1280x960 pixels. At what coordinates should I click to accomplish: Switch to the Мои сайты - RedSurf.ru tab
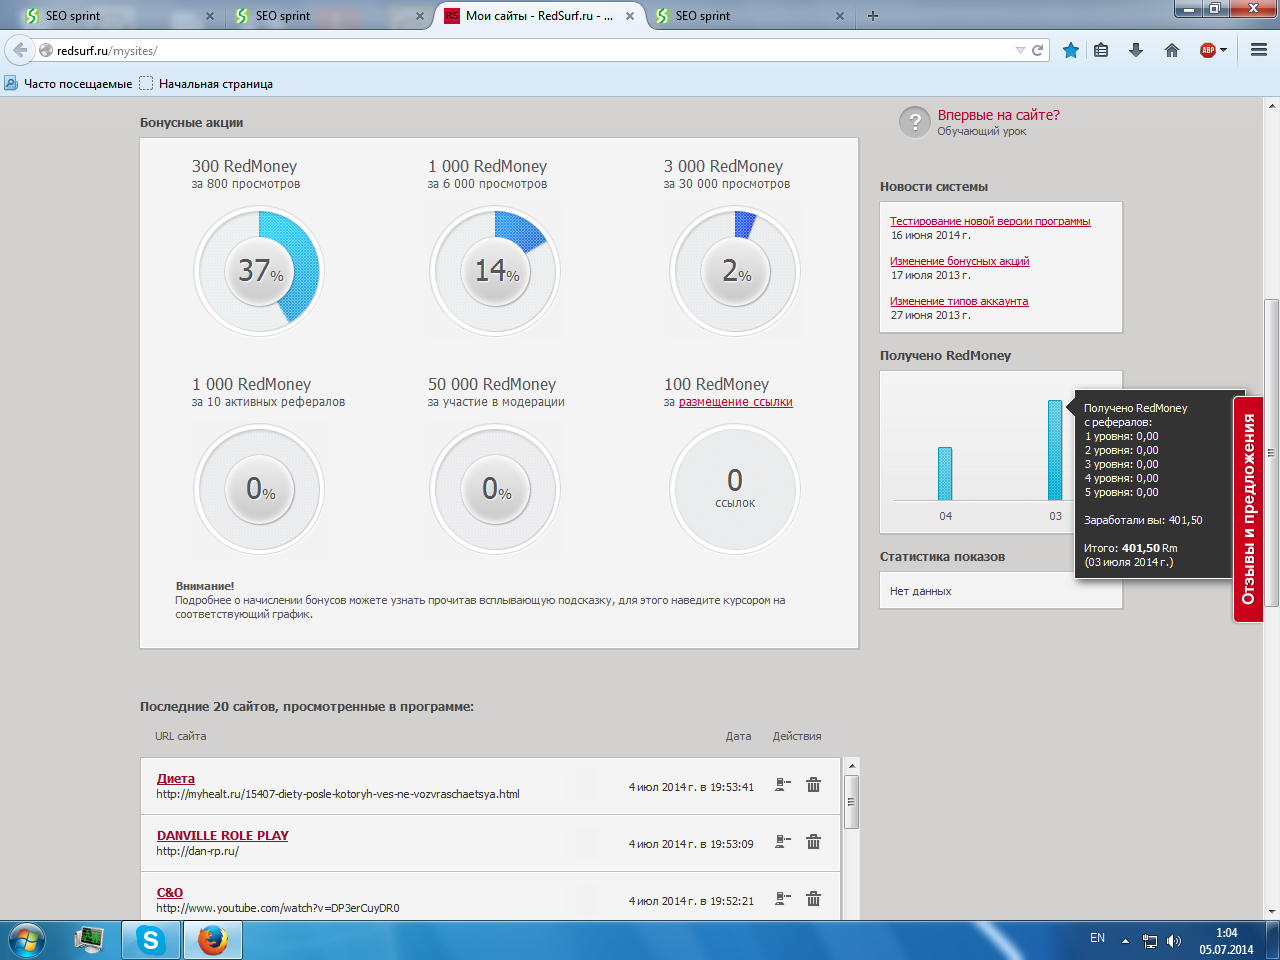539,16
